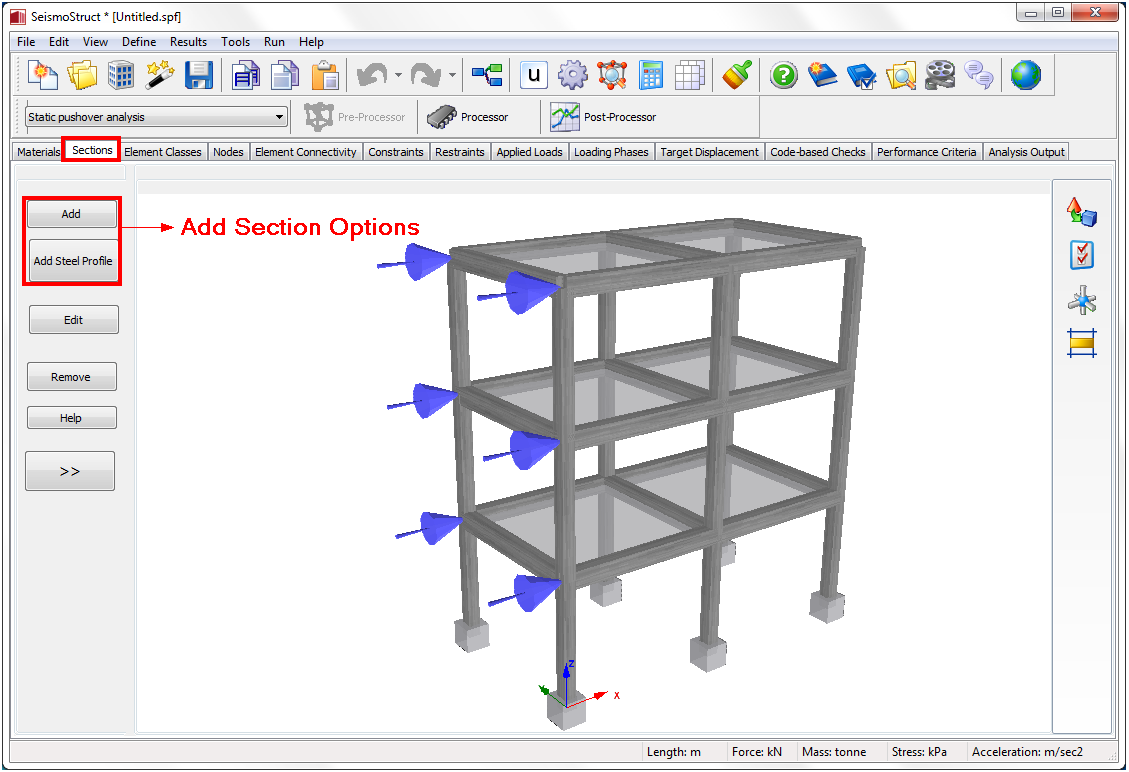The height and width of the screenshot is (772, 1129).
Task: Expand the undo arrow dropdown
Action: [398, 75]
